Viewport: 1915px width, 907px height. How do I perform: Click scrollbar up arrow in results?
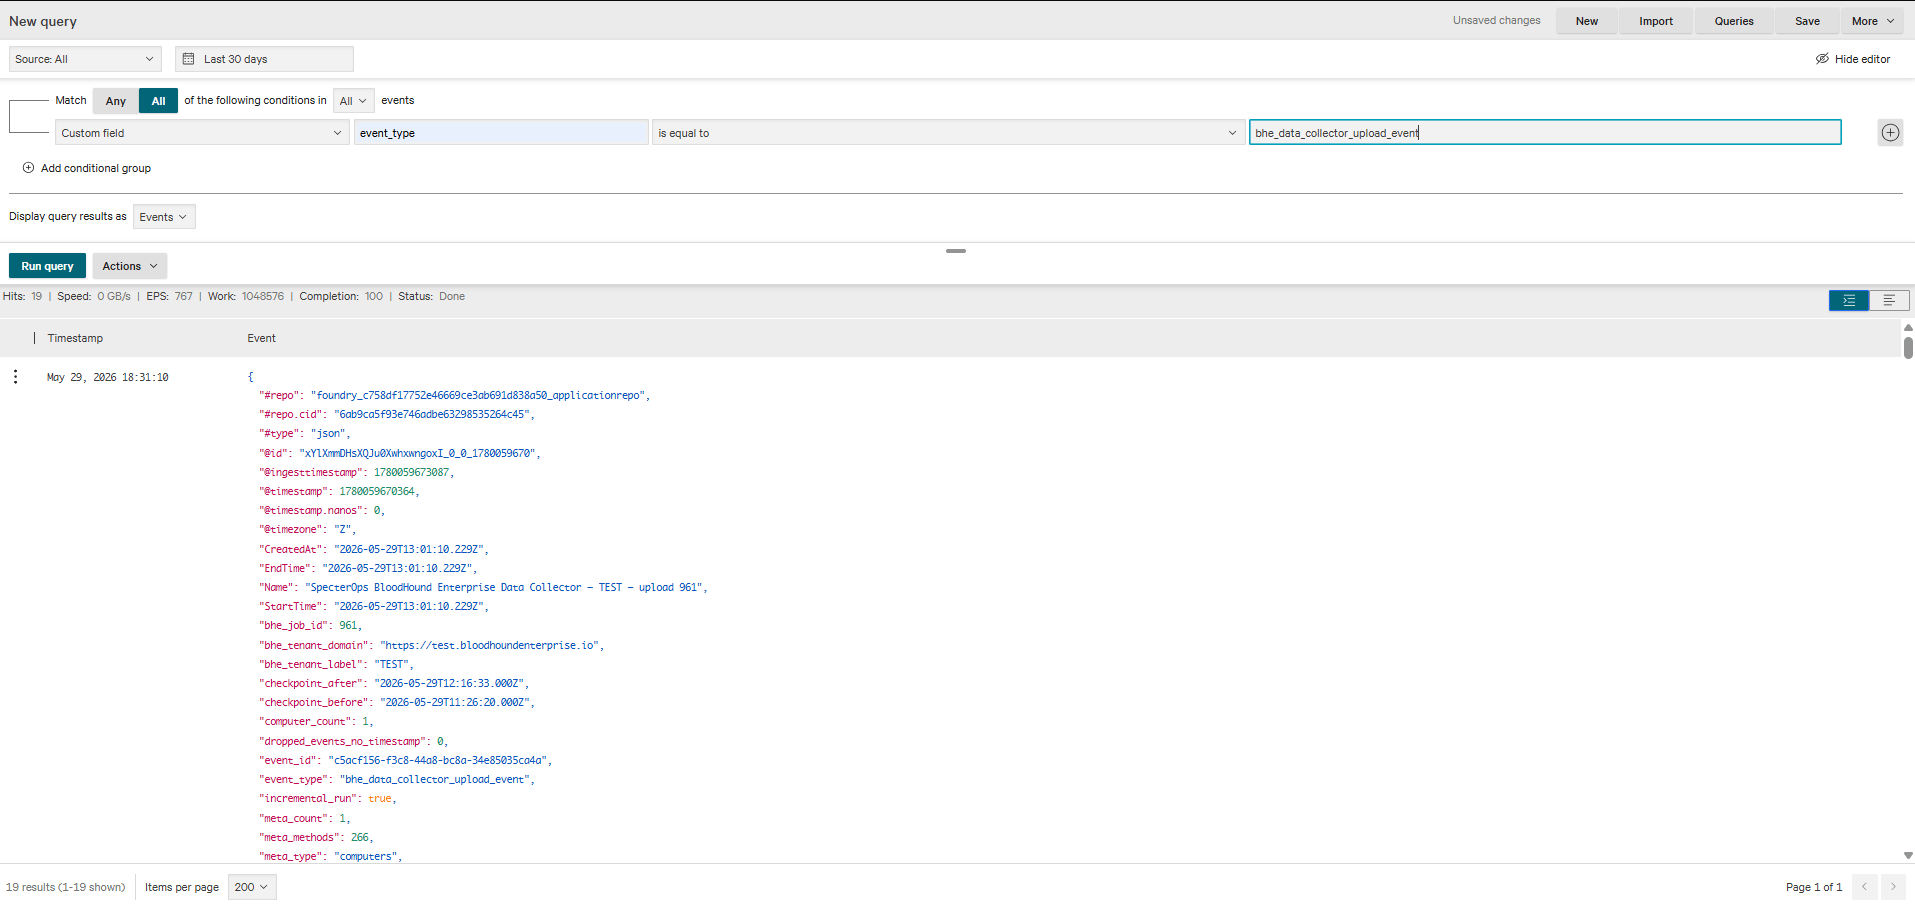coord(1908,328)
